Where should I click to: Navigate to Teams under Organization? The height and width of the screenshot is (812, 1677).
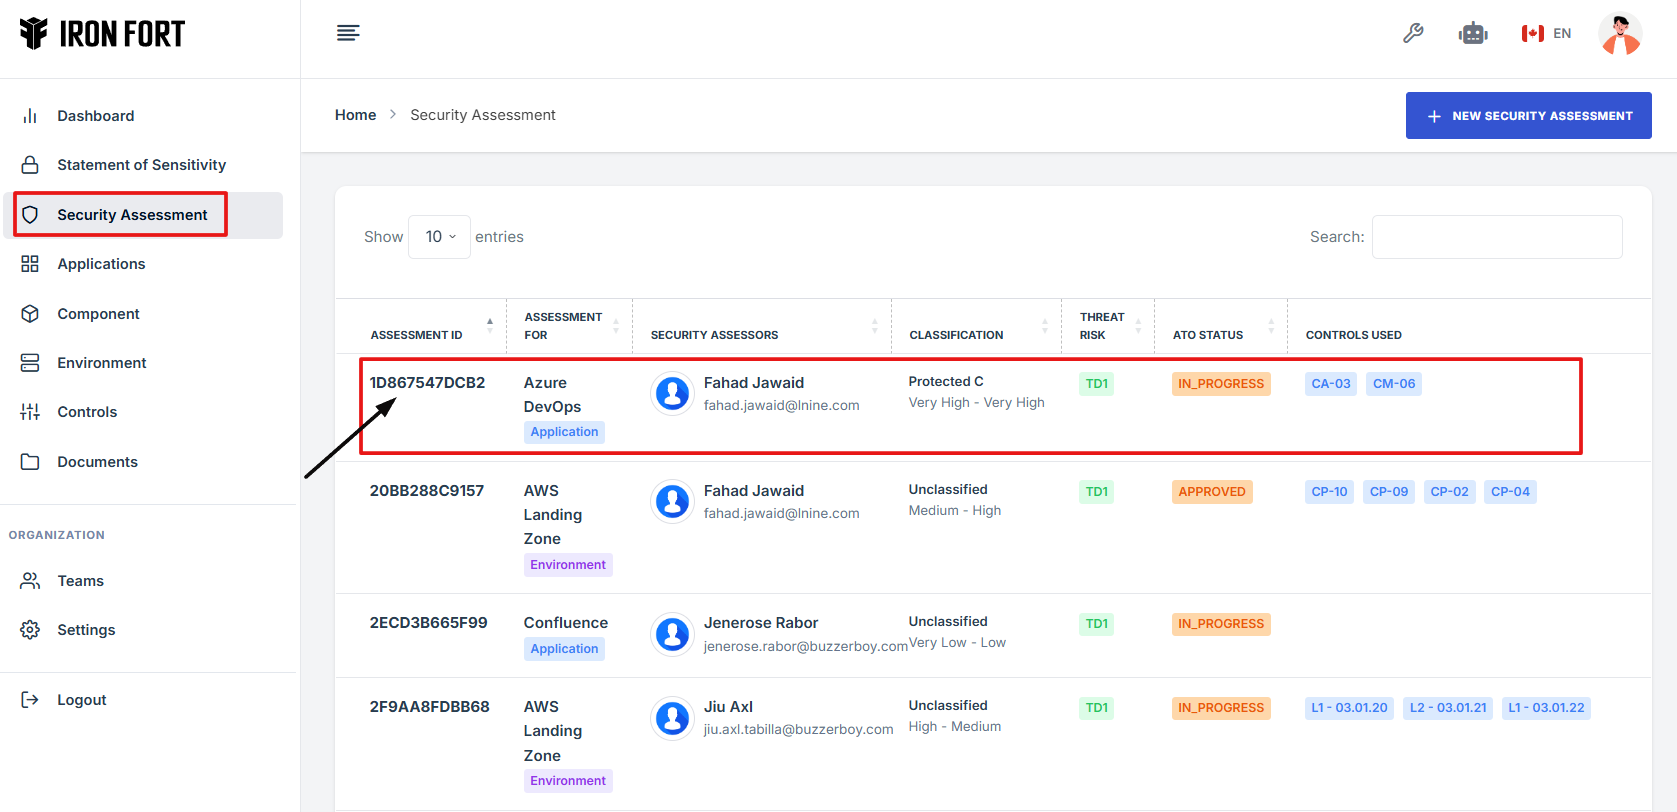pyautogui.click(x=80, y=581)
